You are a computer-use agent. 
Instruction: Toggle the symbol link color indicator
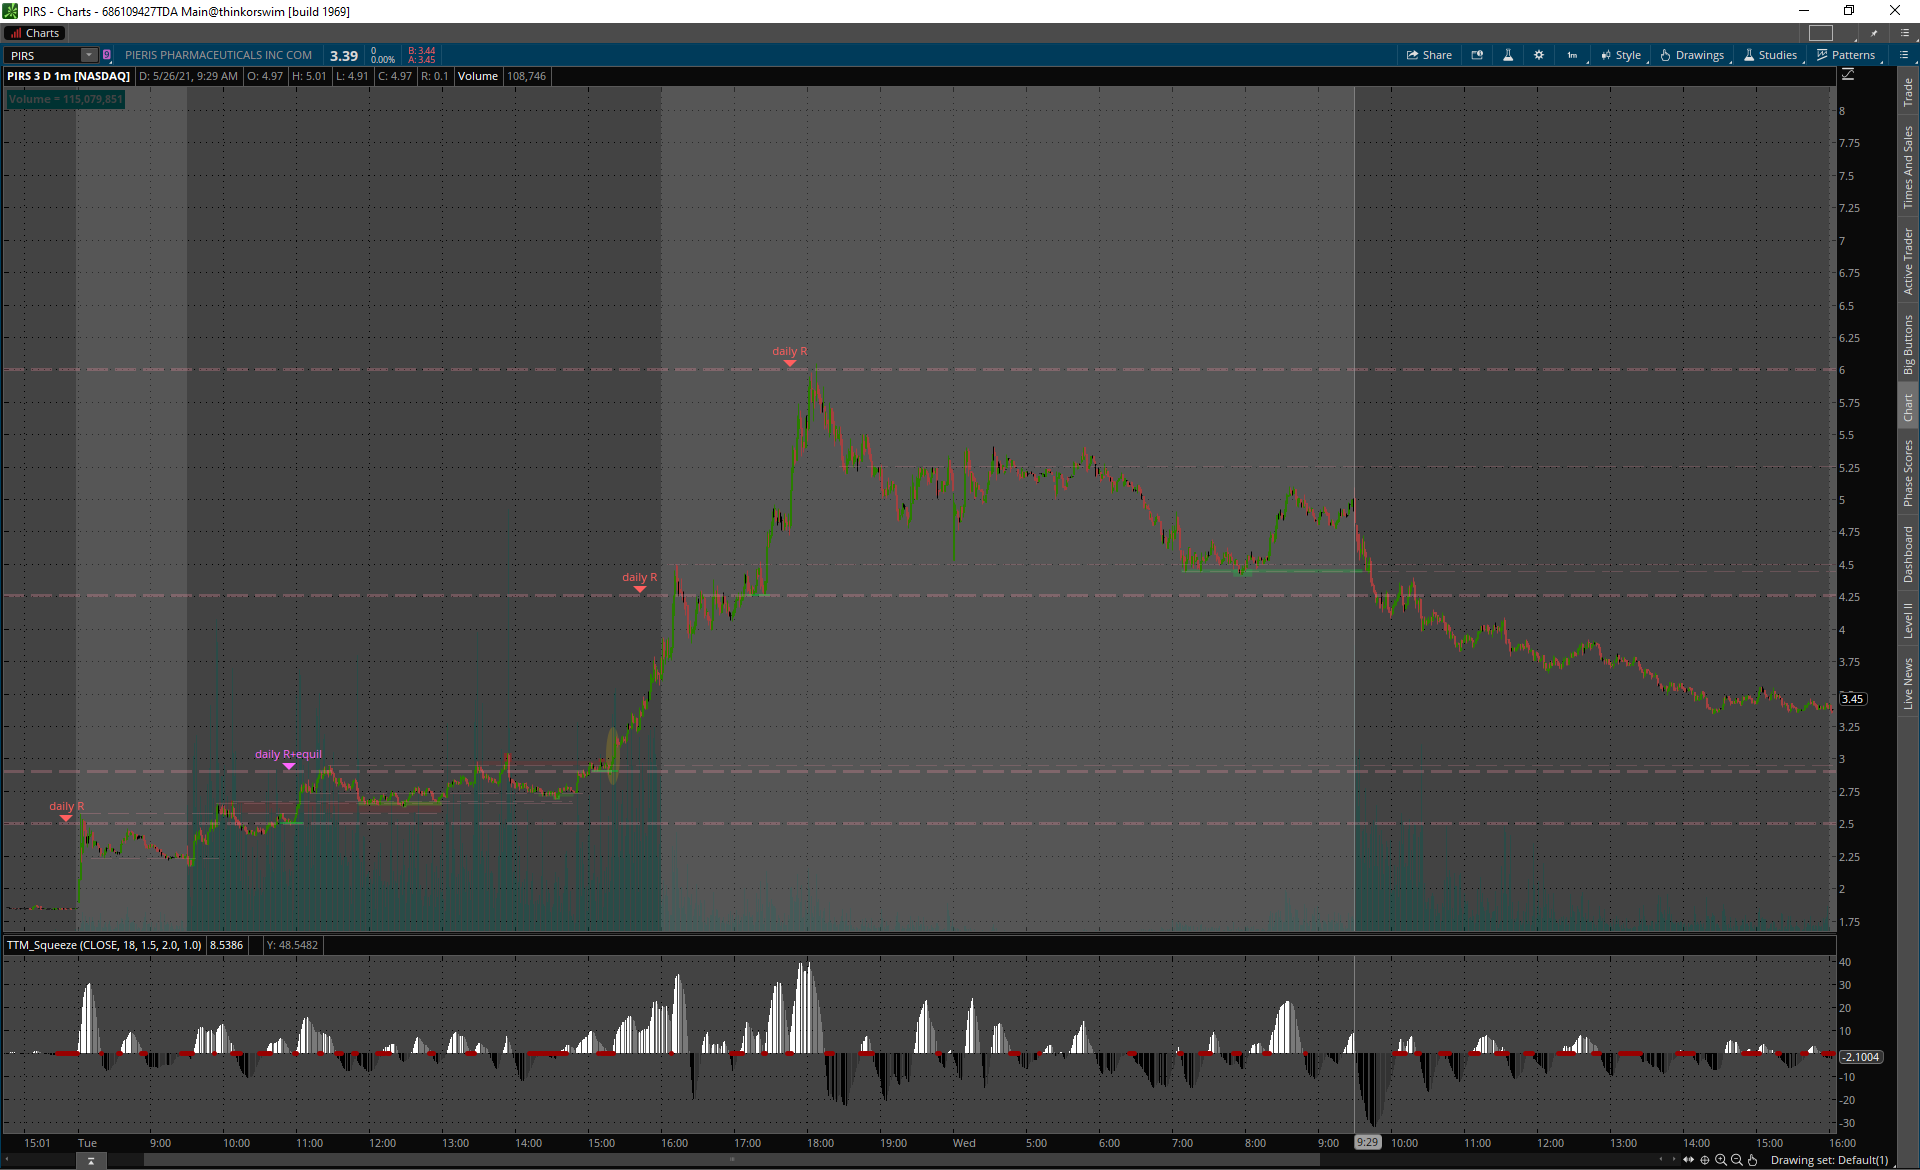click(107, 55)
